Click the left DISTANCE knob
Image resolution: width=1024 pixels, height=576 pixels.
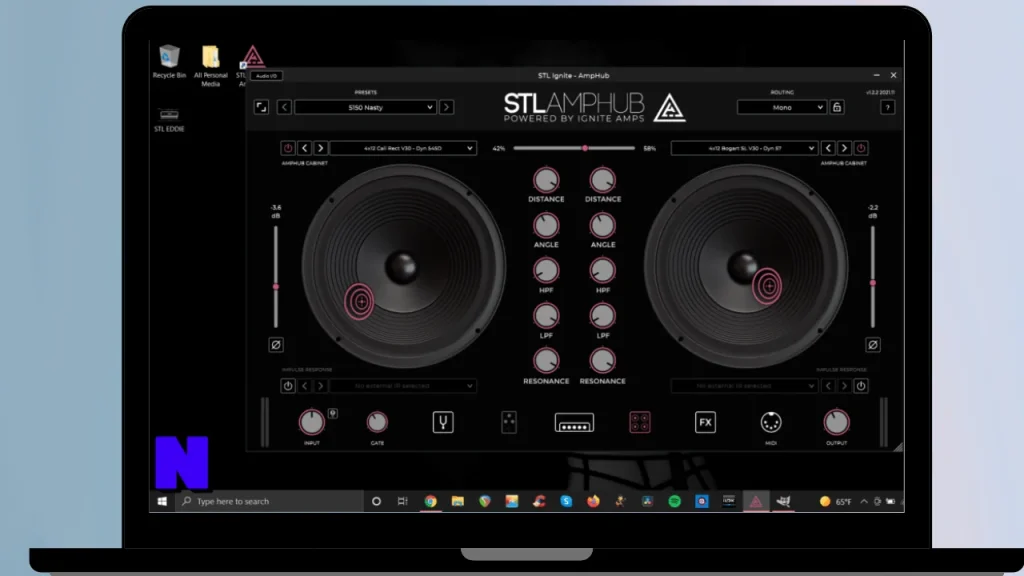[546, 180]
